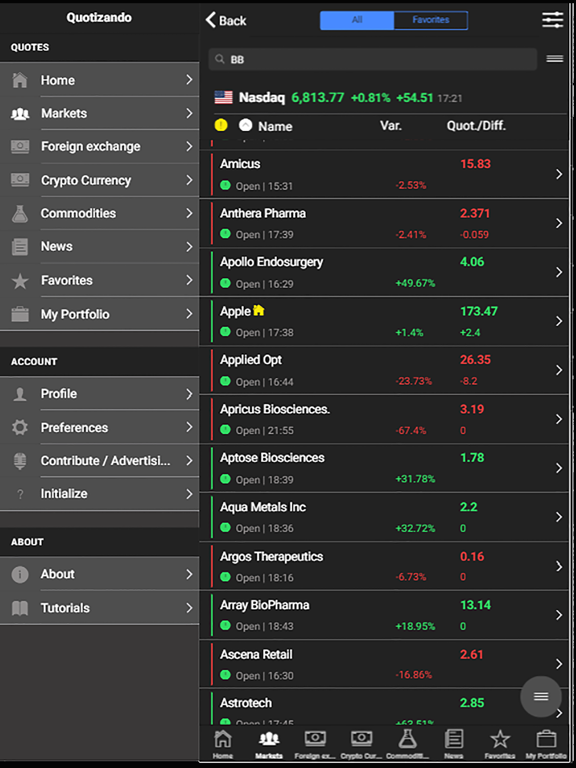Click the chevron next to Markets in sidebar
576x768 pixels.
click(189, 113)
